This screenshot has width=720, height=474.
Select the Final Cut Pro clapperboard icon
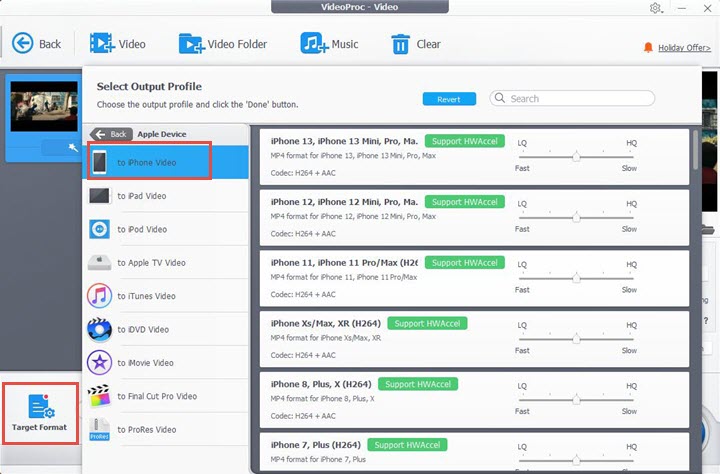pos(99,396)
